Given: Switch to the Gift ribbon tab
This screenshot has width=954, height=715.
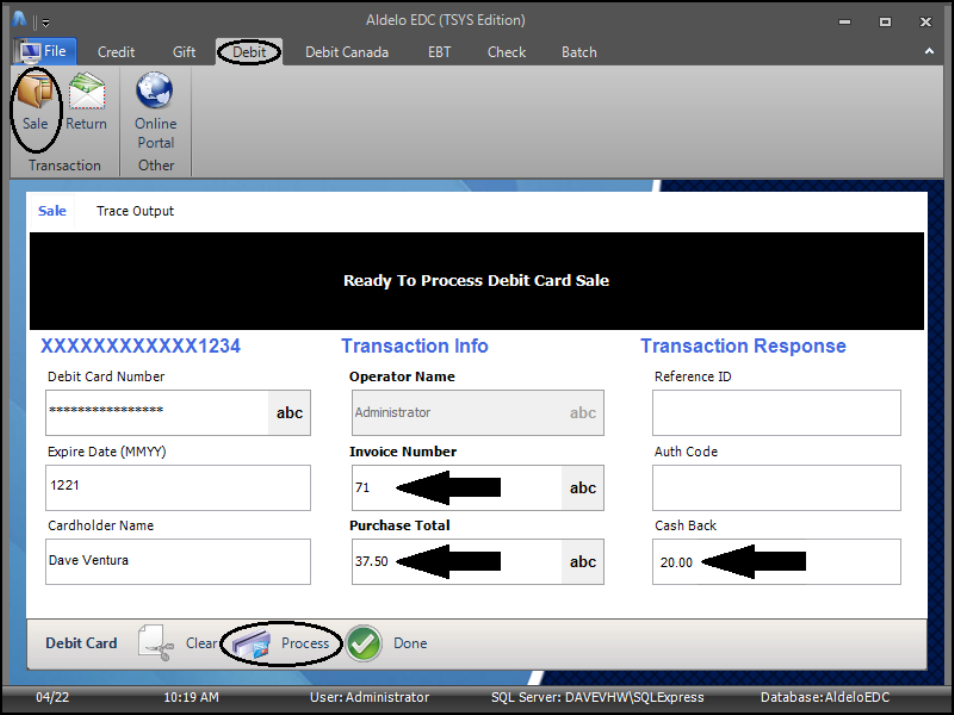Looking at the screenshot, I should pos(184,52).
